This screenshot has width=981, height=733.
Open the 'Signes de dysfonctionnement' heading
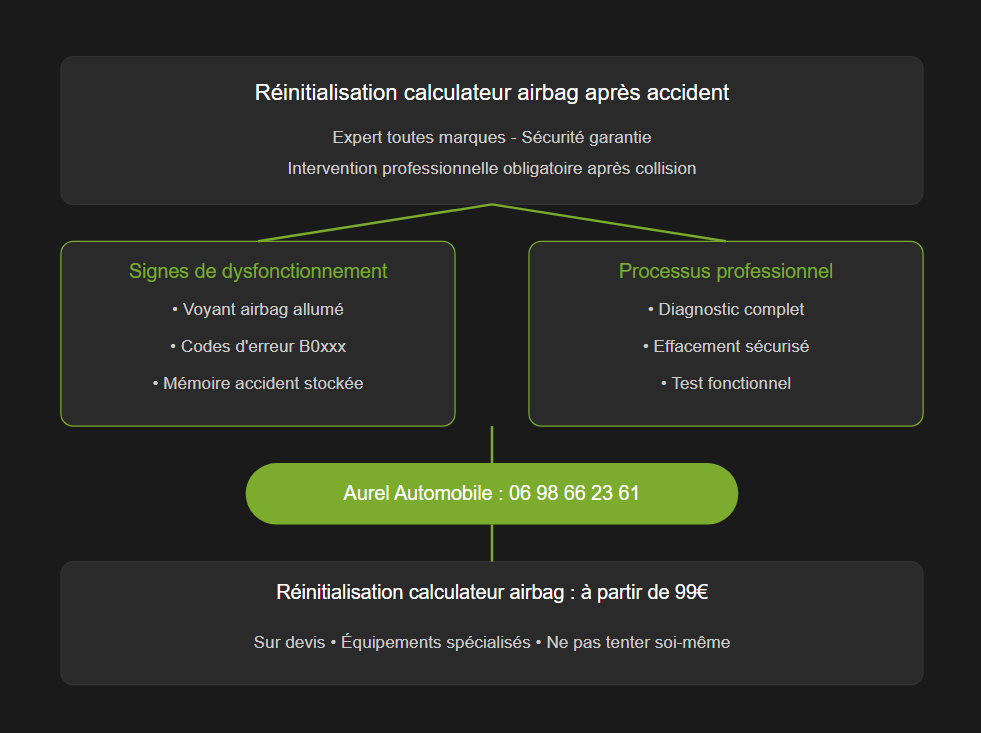258,271
